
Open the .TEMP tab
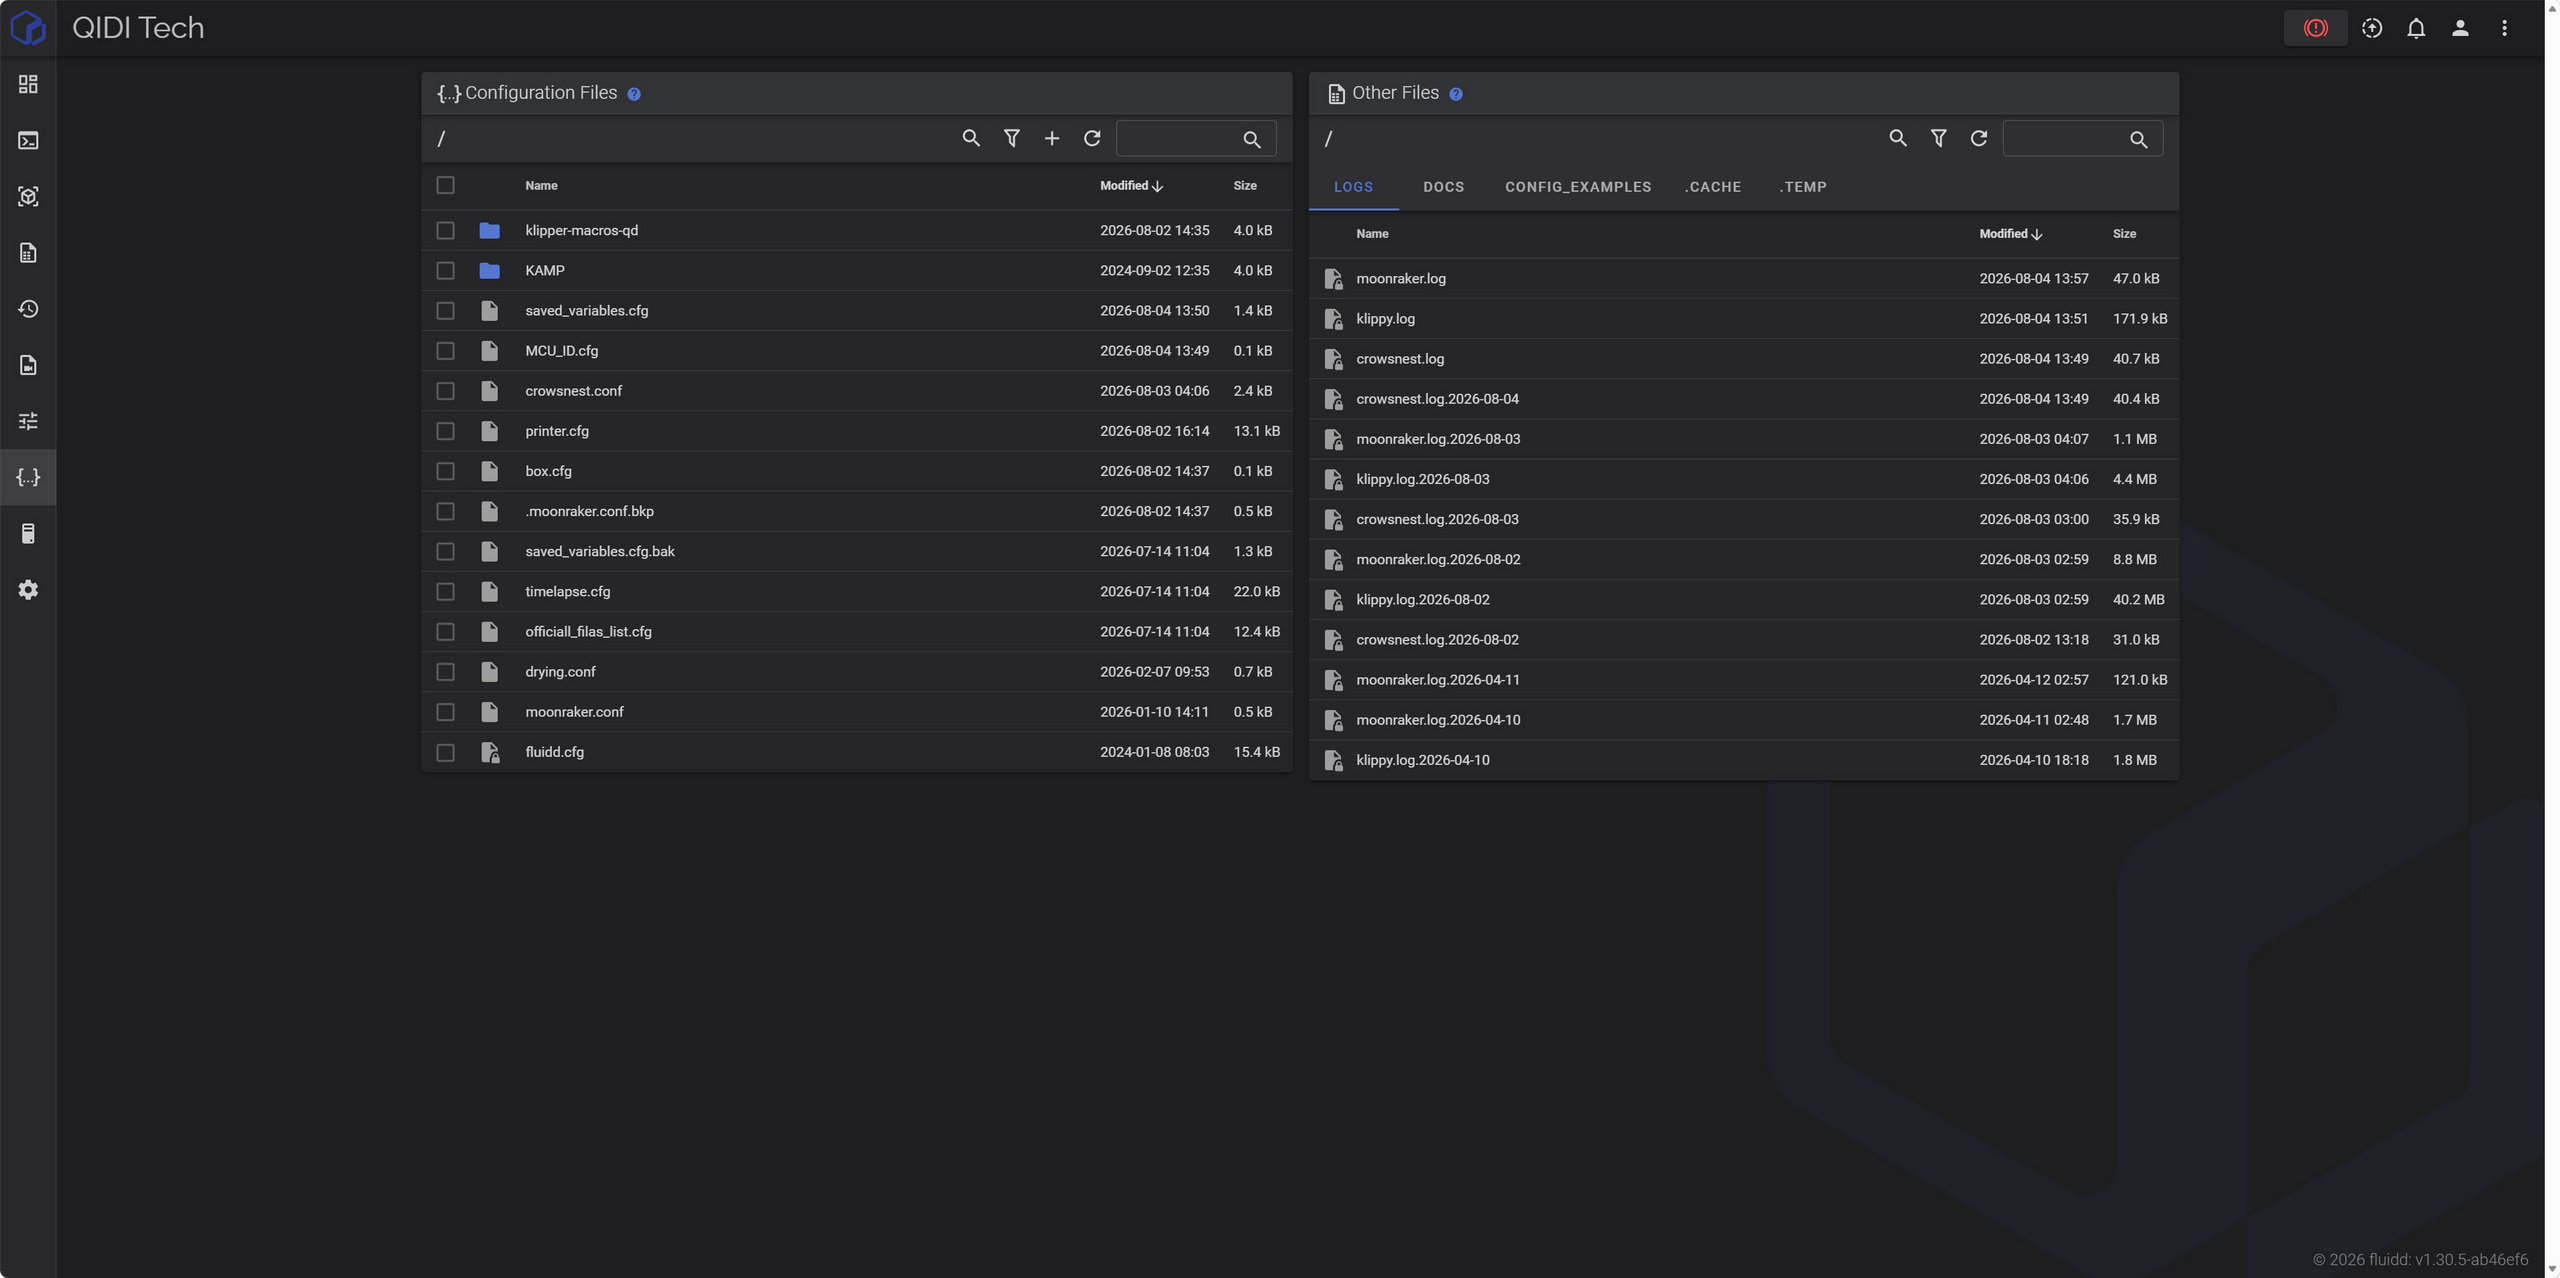click(x=1803, y=187)
